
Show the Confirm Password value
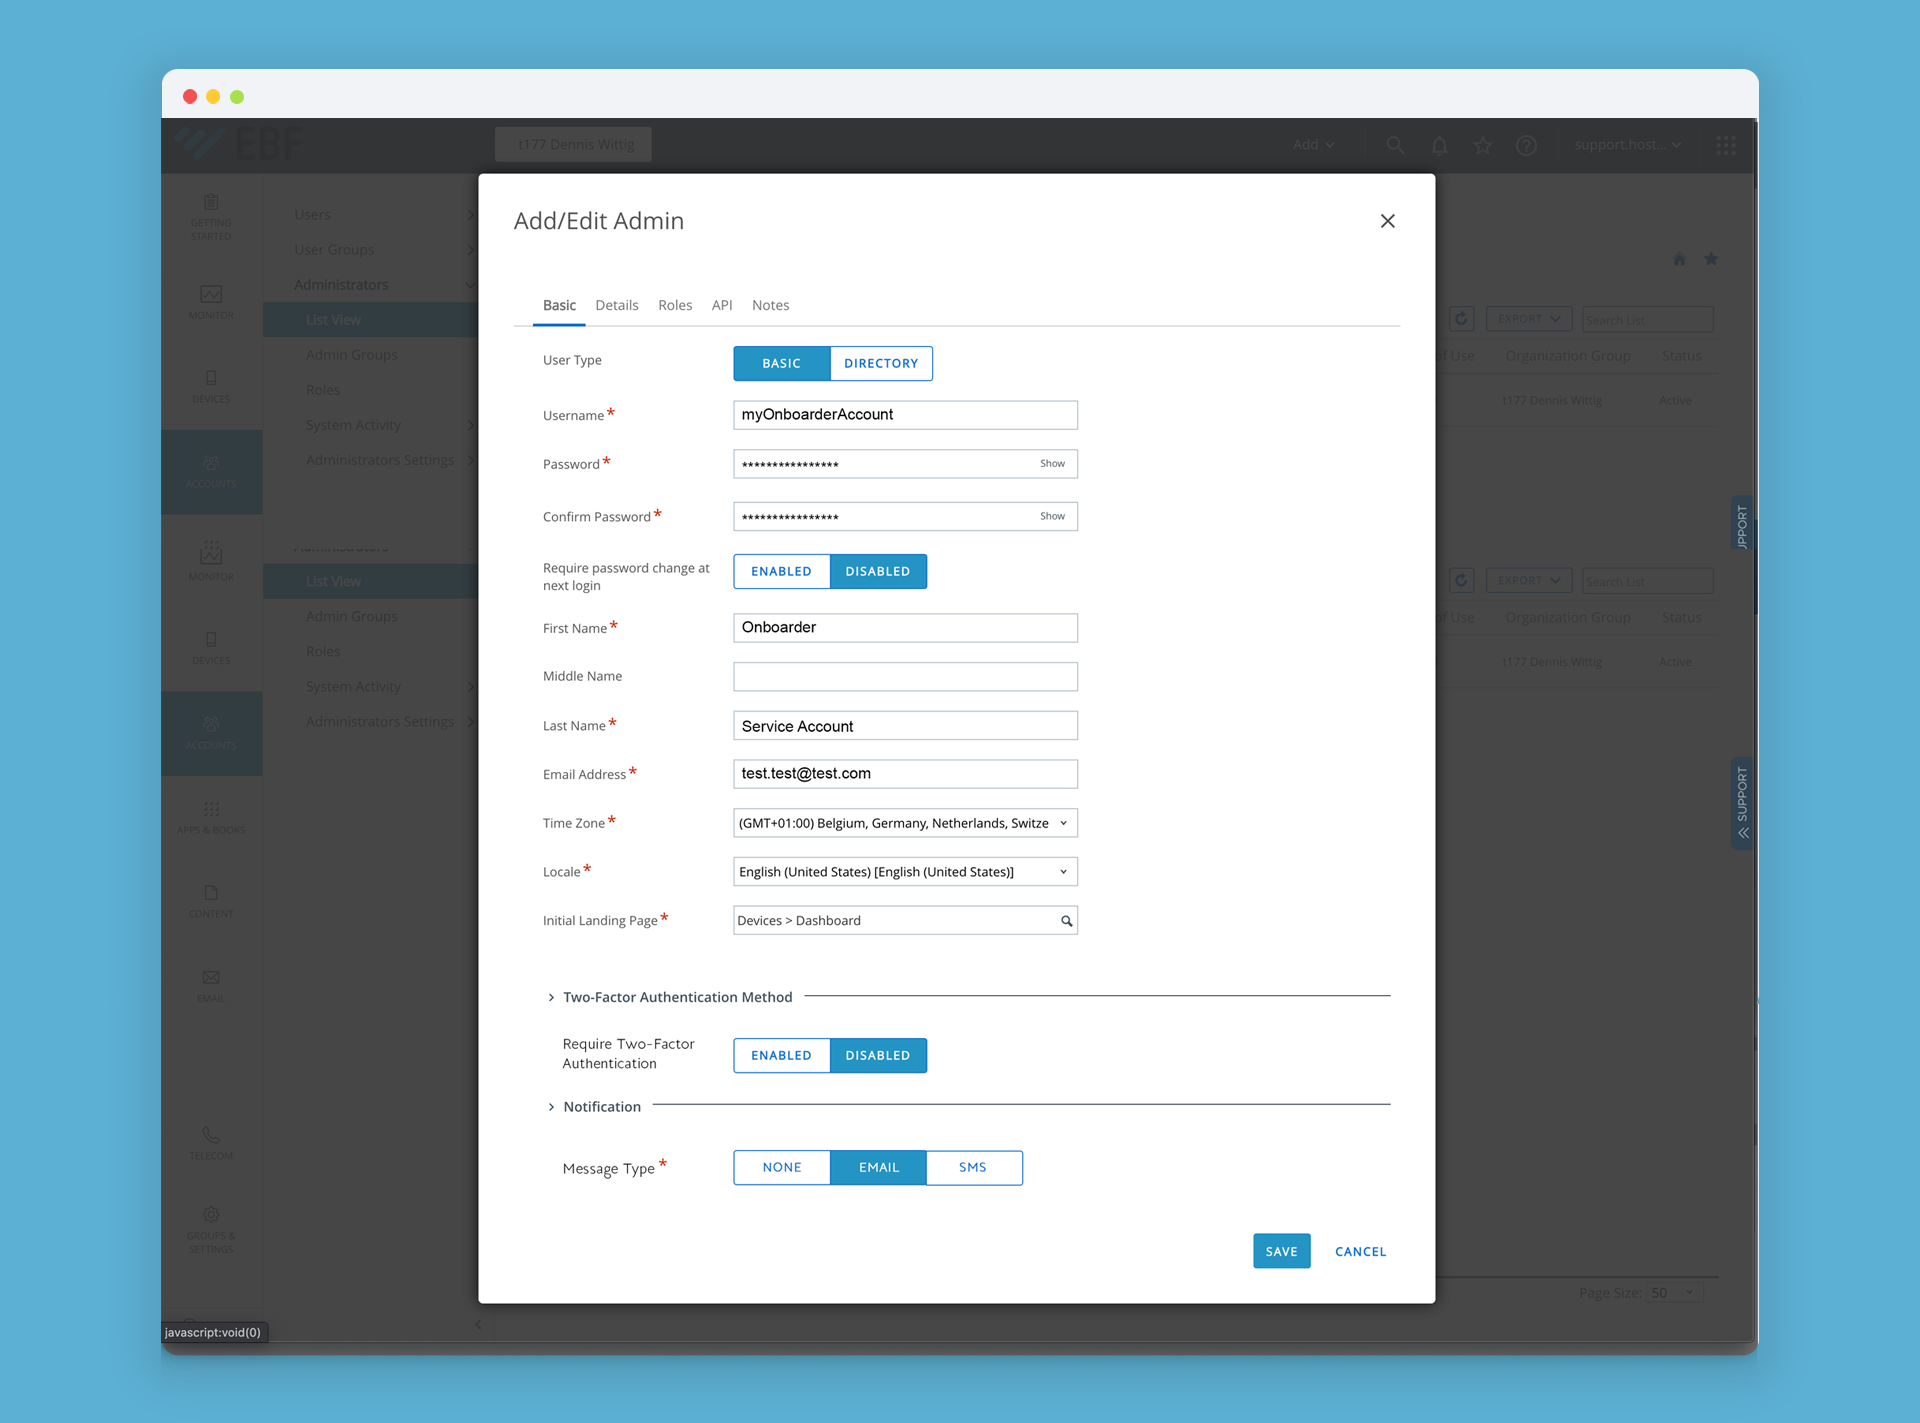1052,516
